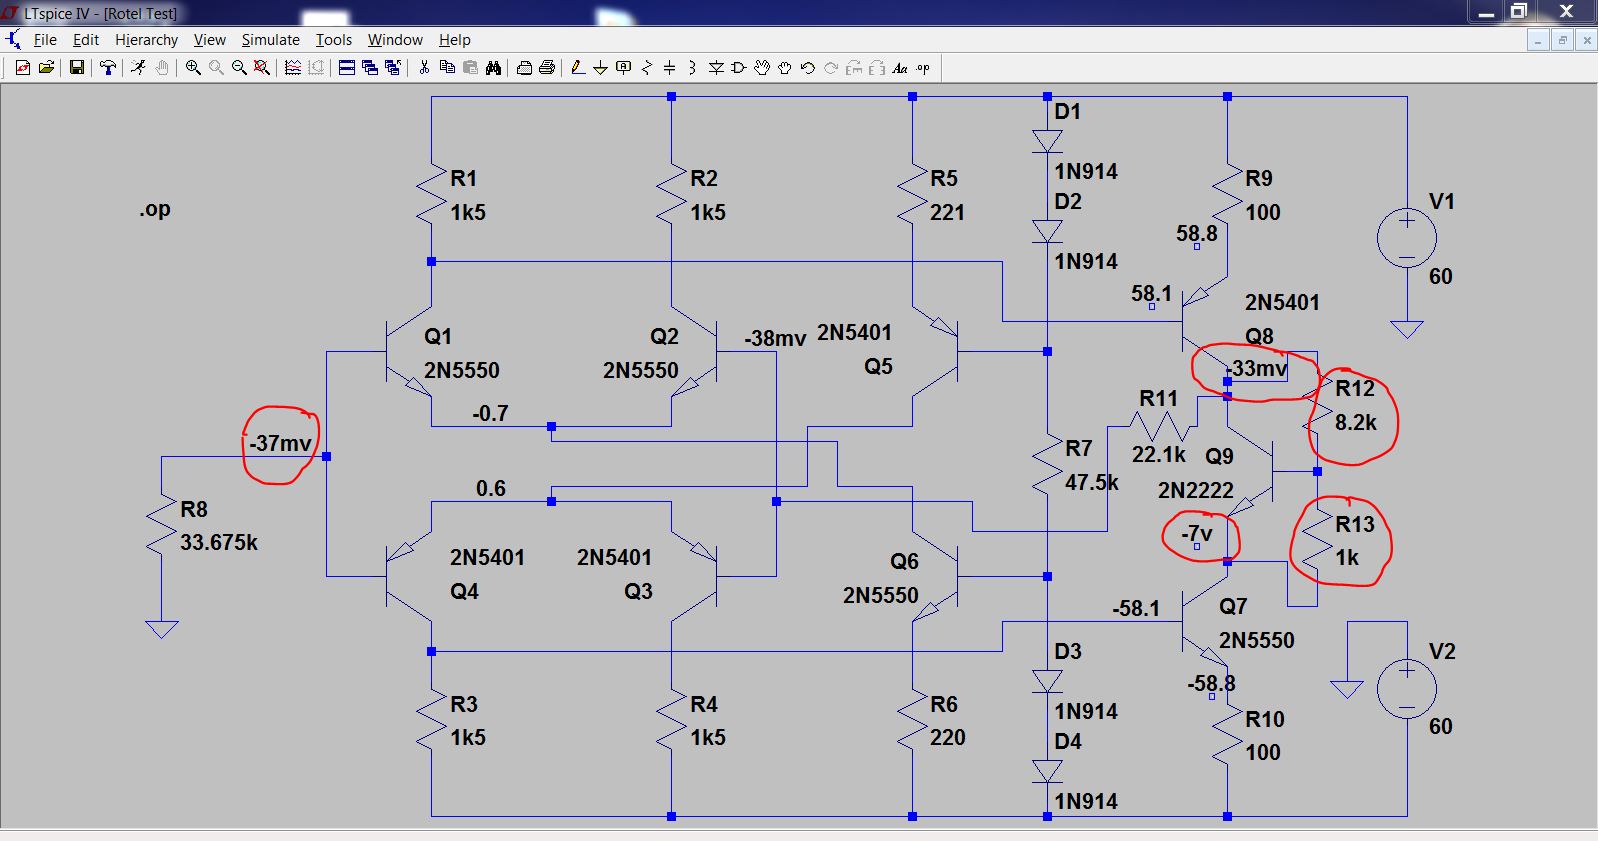Click the V2 voltage source label

(x=1441, y=651)
